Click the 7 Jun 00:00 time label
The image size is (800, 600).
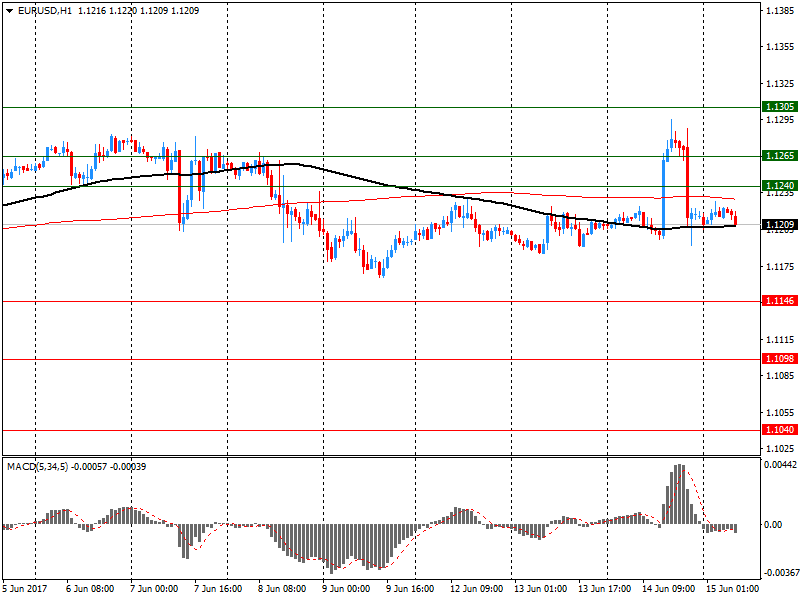pos(154,589)
